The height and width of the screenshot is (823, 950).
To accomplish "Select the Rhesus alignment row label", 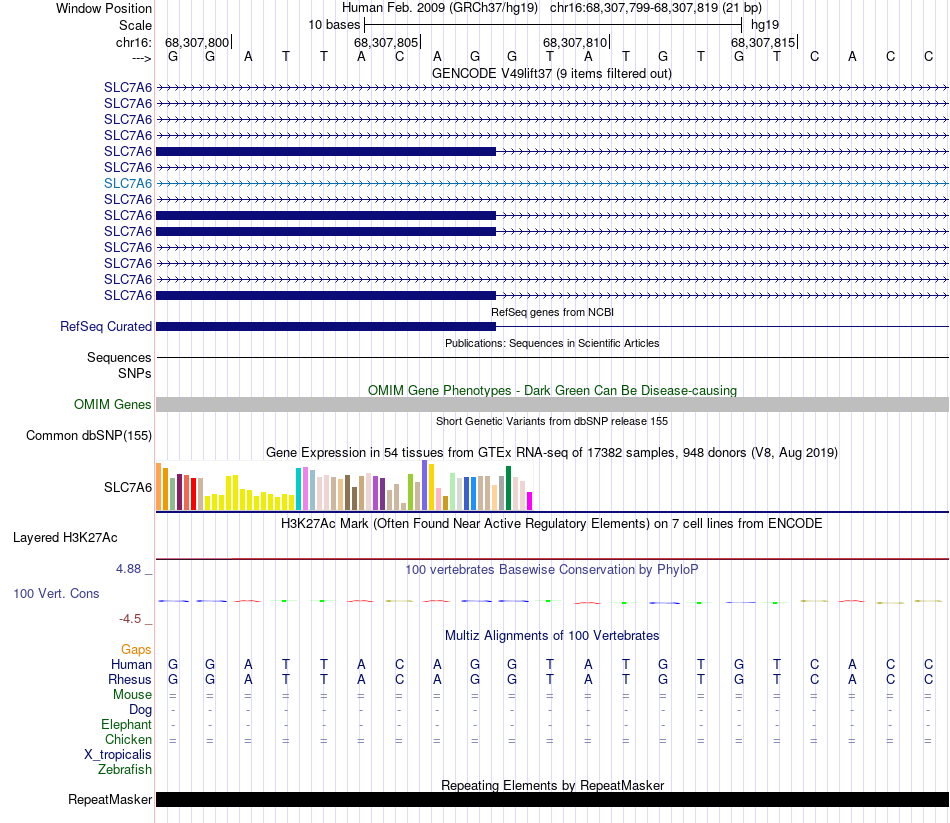I will (130, 680).
